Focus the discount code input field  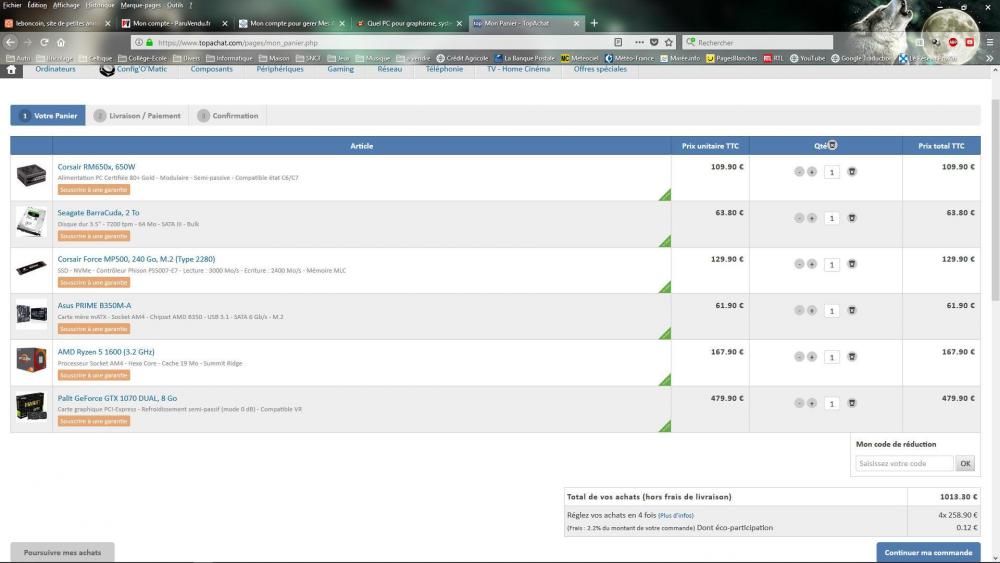(905, 463)
